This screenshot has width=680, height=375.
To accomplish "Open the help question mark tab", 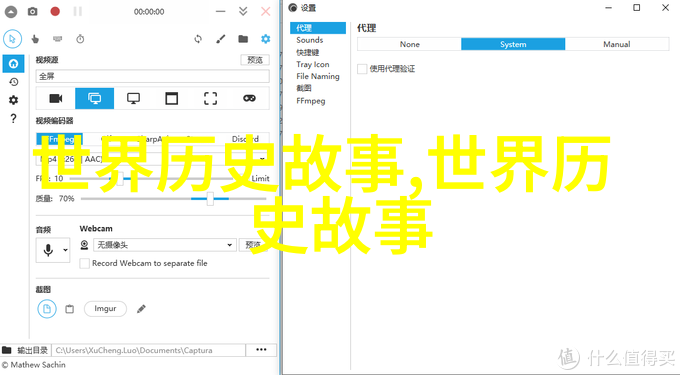I will (13, 118).
